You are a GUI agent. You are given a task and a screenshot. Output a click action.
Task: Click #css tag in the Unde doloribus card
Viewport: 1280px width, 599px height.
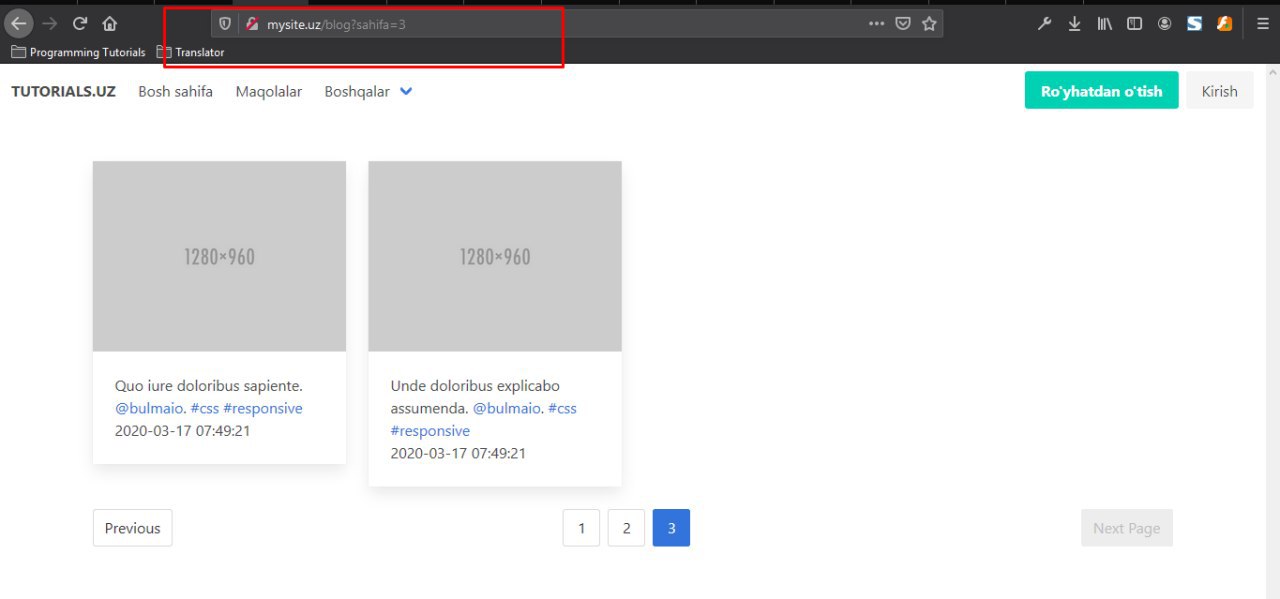pos(562,408)
